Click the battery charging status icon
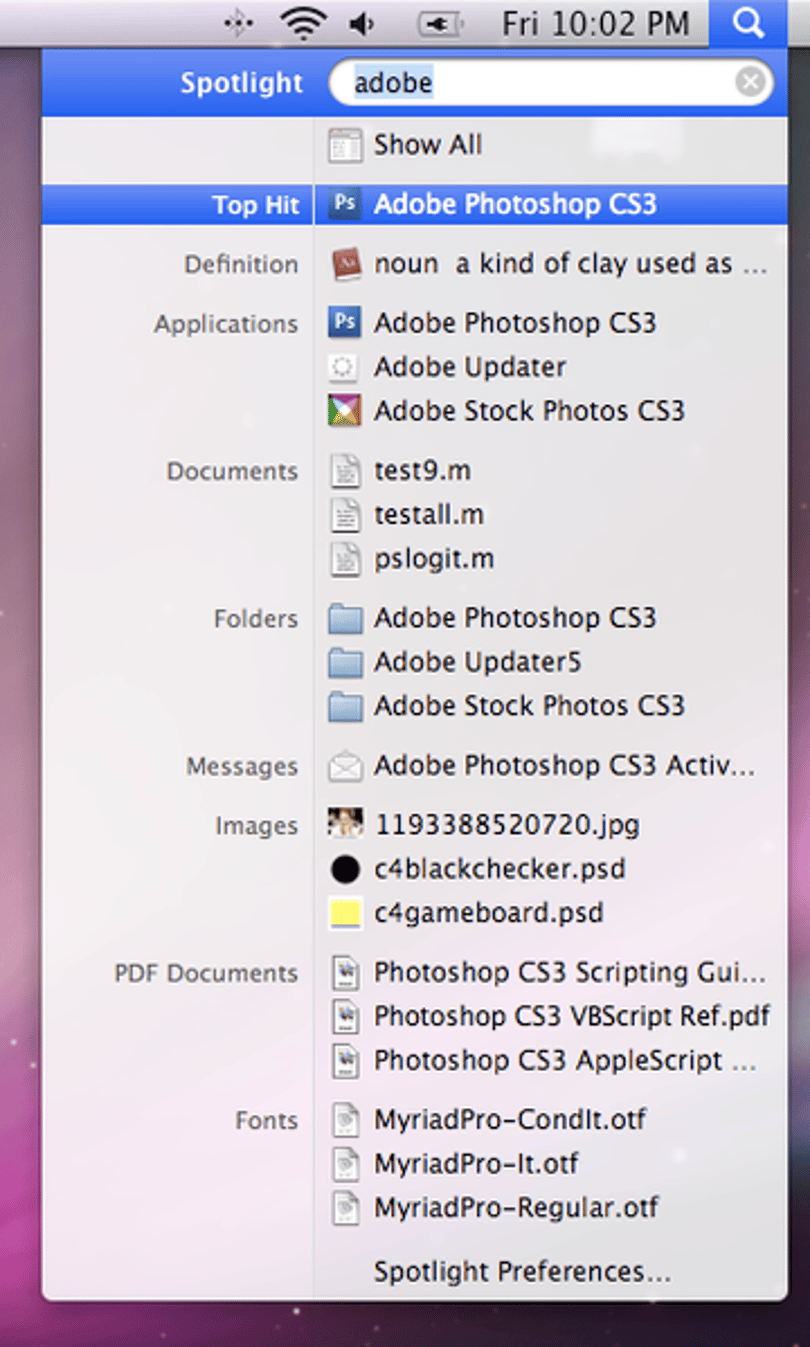The width and height of the screenshot is (810, 1347). point(440,23)
